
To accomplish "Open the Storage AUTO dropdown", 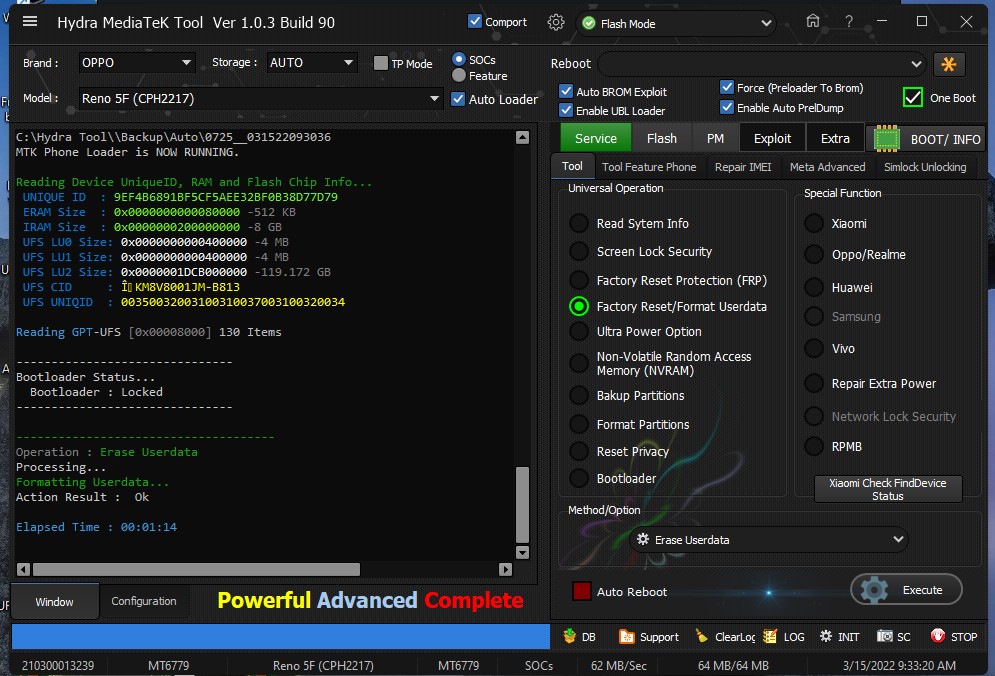I will pyautogui.click(x=311, y=63).
